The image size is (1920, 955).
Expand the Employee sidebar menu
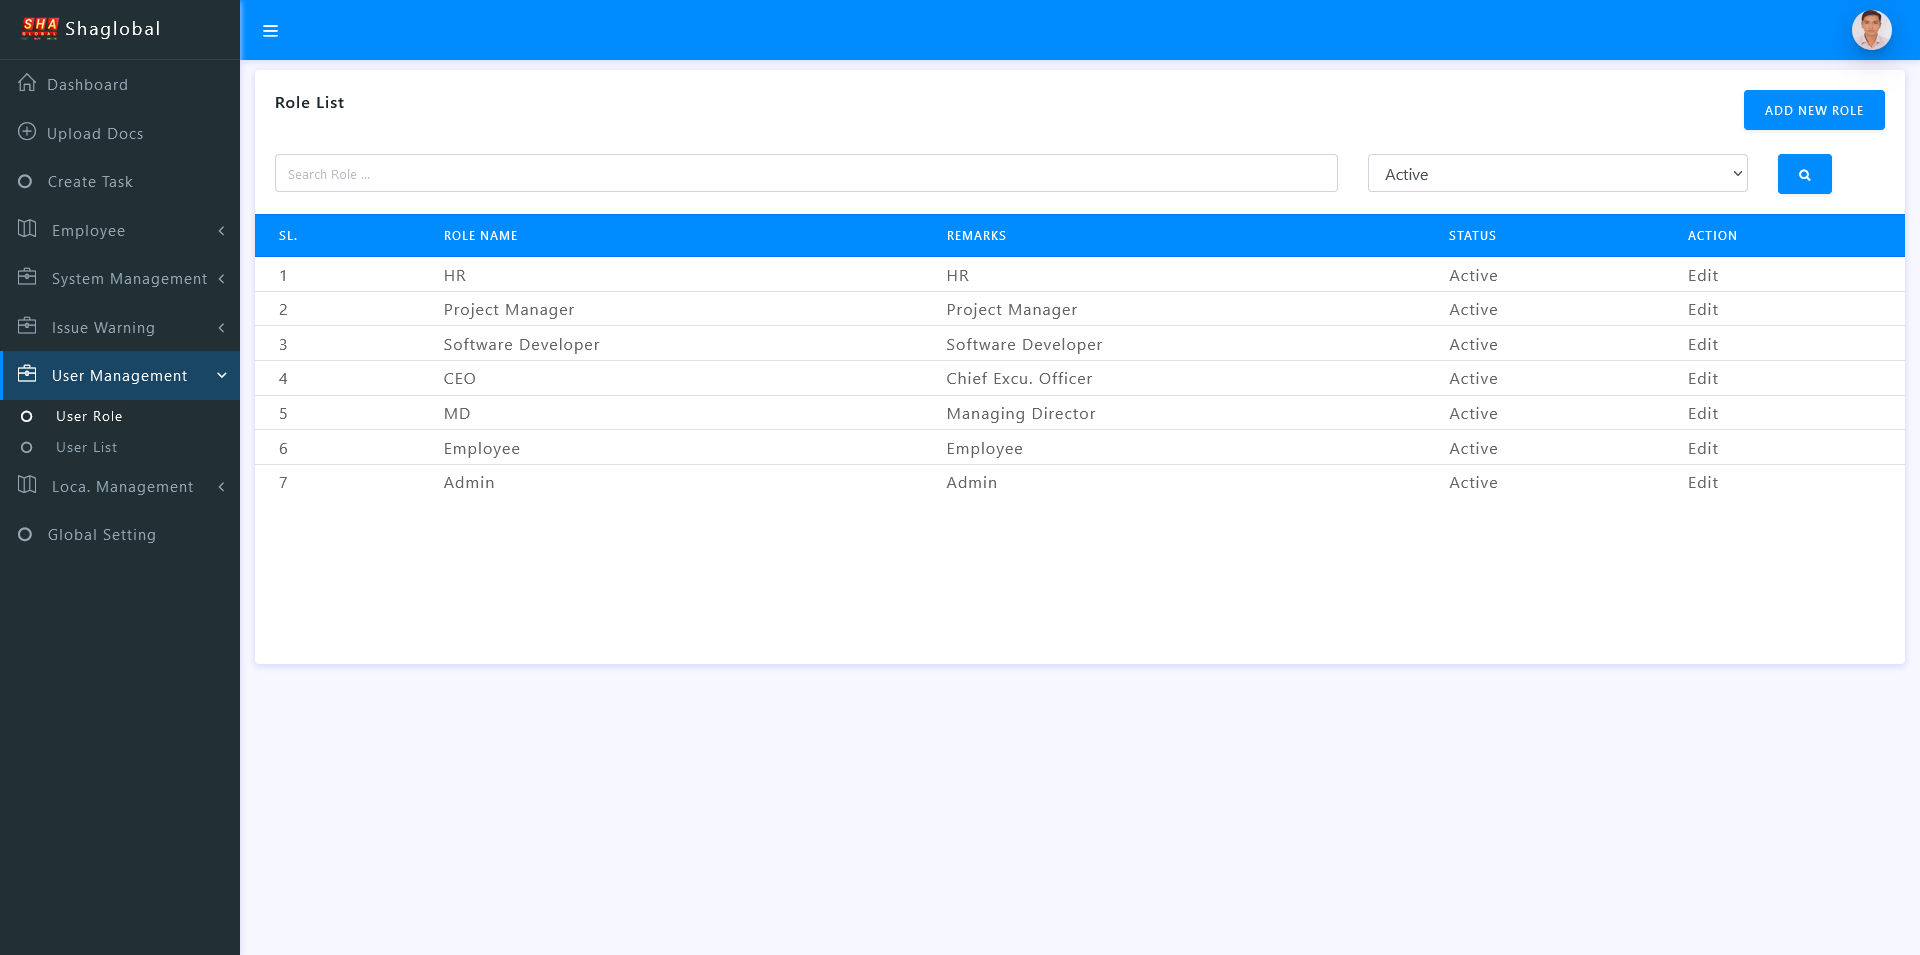tap(120, 231)
